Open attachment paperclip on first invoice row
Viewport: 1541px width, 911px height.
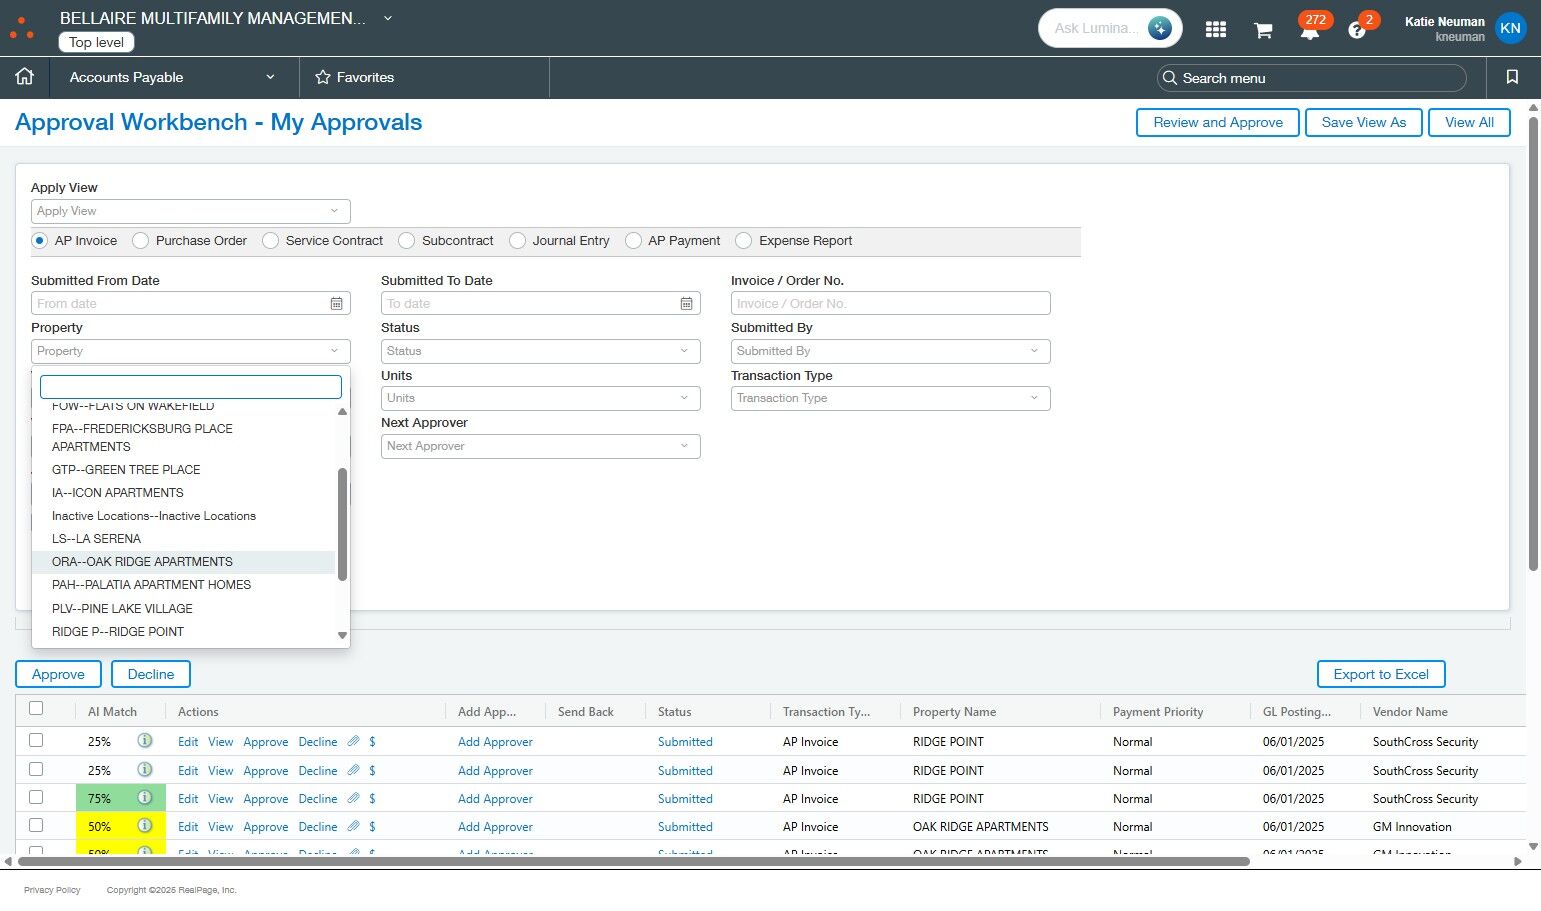point(353,742)
